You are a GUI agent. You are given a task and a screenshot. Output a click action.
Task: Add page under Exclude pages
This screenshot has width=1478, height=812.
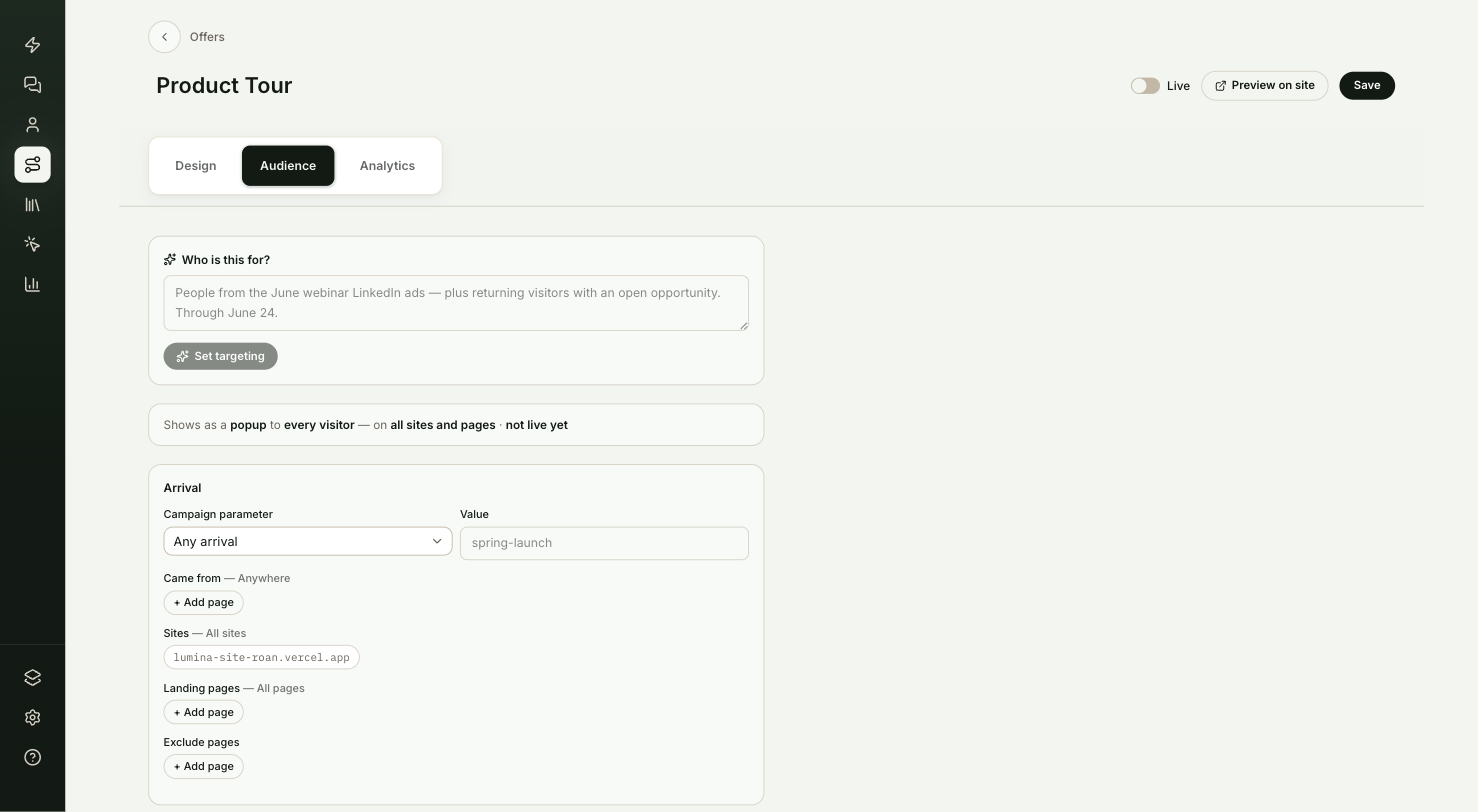pos(204,767)
